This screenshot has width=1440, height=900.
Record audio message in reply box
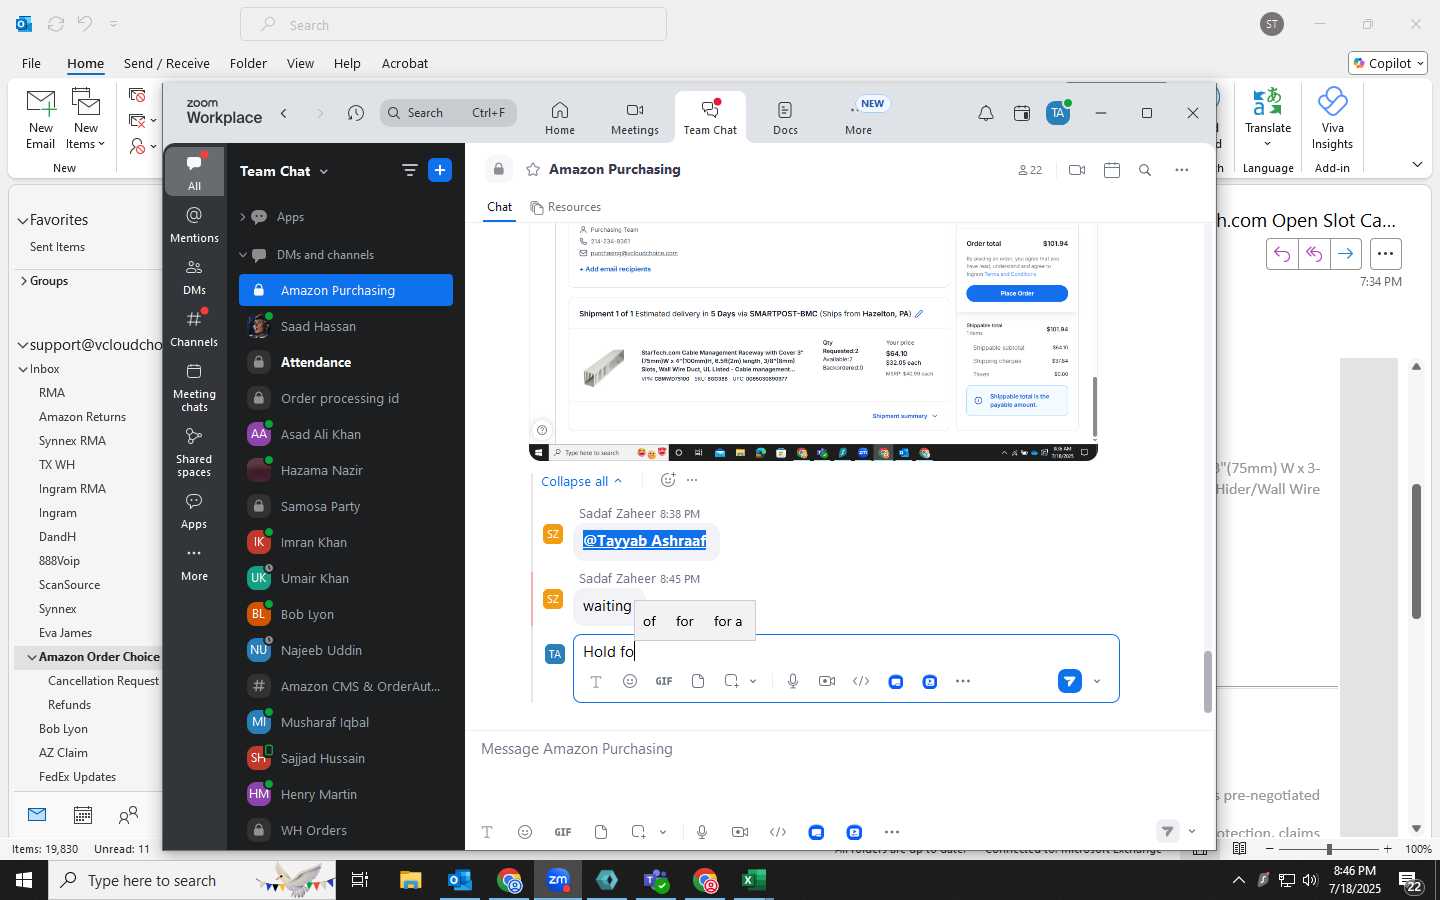tap(792, 681)
